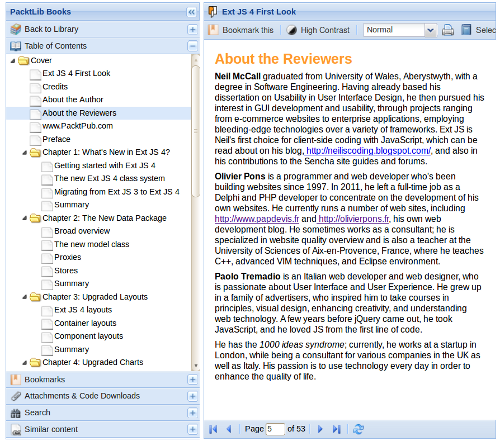
Task: Collapse Chapter 4 tree arrow
Action: (25, 363)
